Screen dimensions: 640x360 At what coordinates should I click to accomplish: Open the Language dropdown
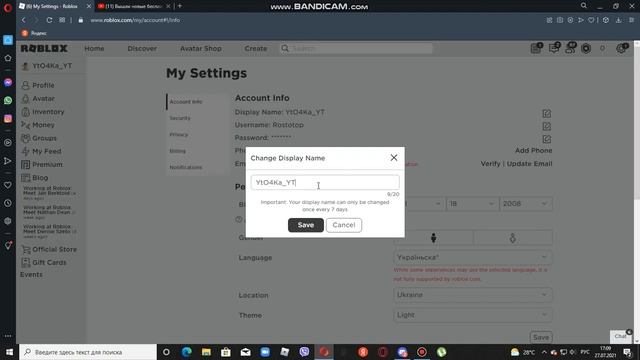pos(473,258)
